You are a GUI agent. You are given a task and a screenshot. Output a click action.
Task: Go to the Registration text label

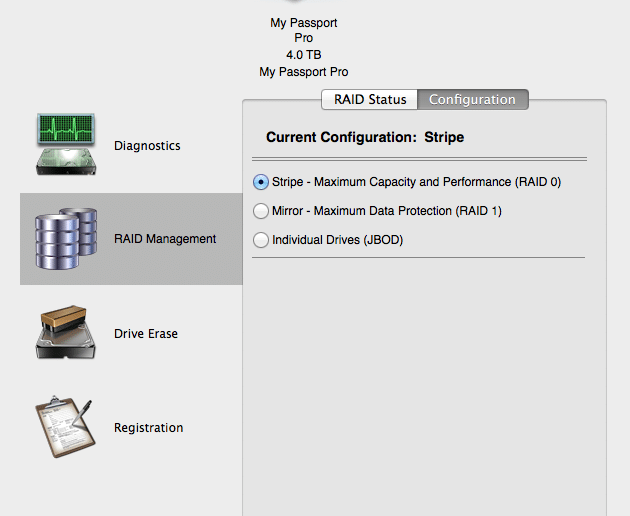(x=149, y=428)
